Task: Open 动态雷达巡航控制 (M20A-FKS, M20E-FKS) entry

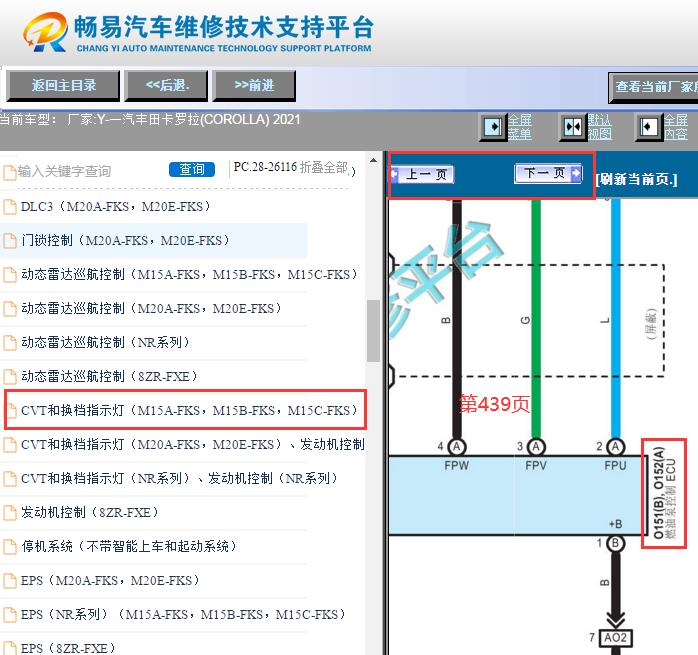Action: (x=151, y=308)
